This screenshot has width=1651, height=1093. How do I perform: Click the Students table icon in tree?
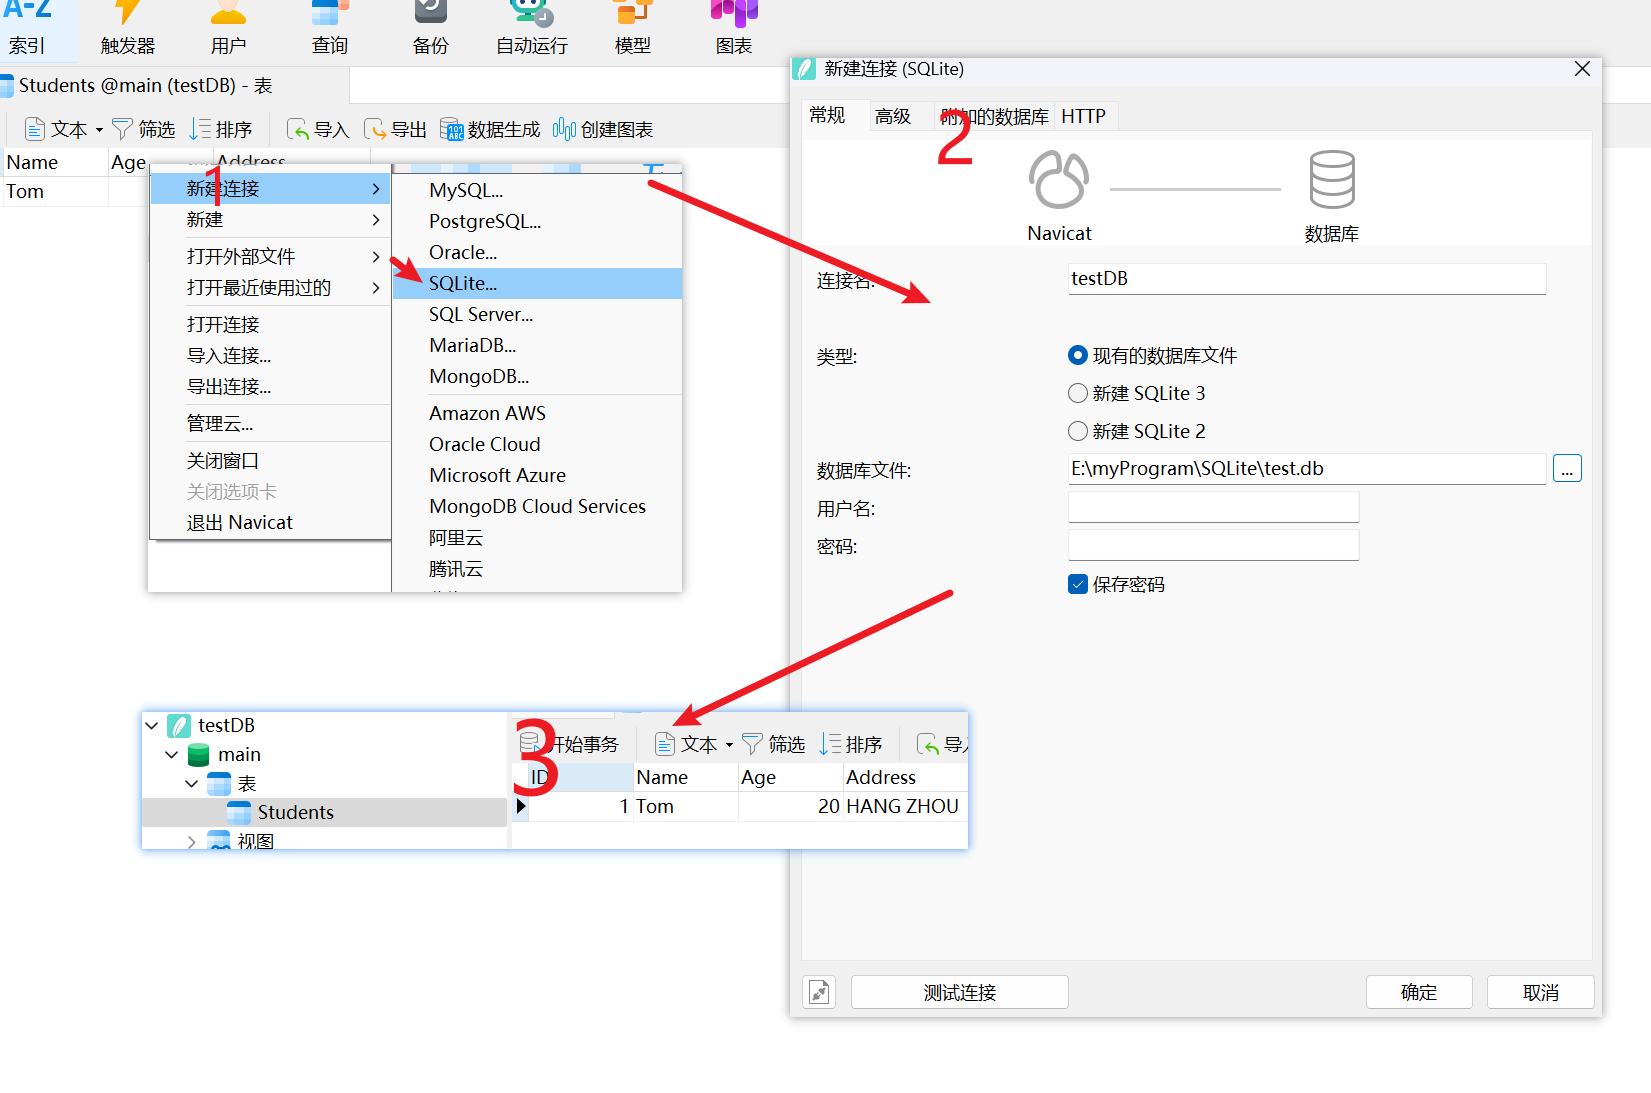(x=239, y=812)
